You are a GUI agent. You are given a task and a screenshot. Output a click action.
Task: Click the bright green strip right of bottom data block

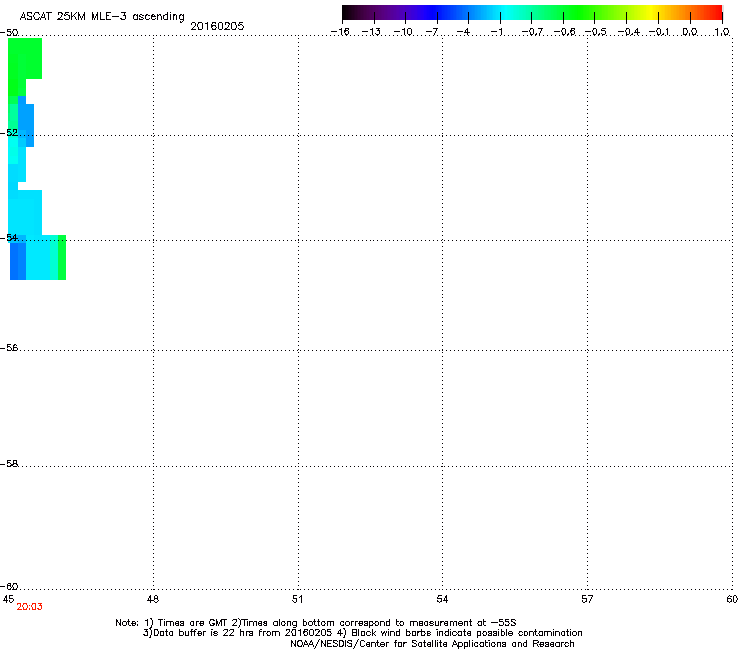[x=62, y=257]
